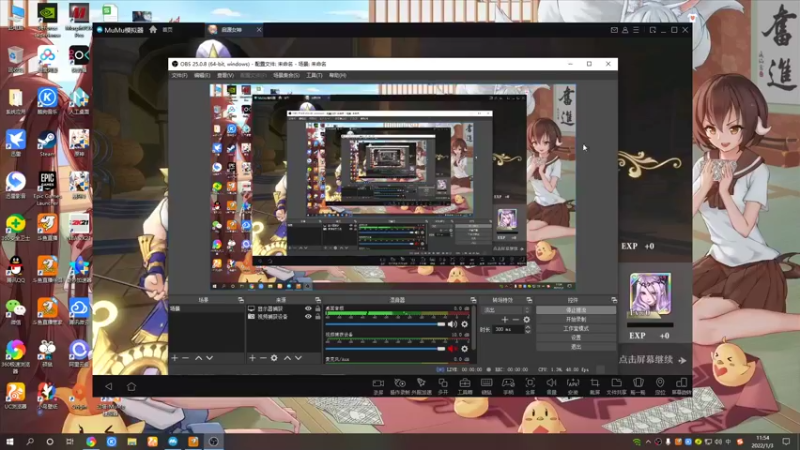Viewport: 800px width, 450px height.
Task: Open the OBS File menu
Action: [180, 76]
